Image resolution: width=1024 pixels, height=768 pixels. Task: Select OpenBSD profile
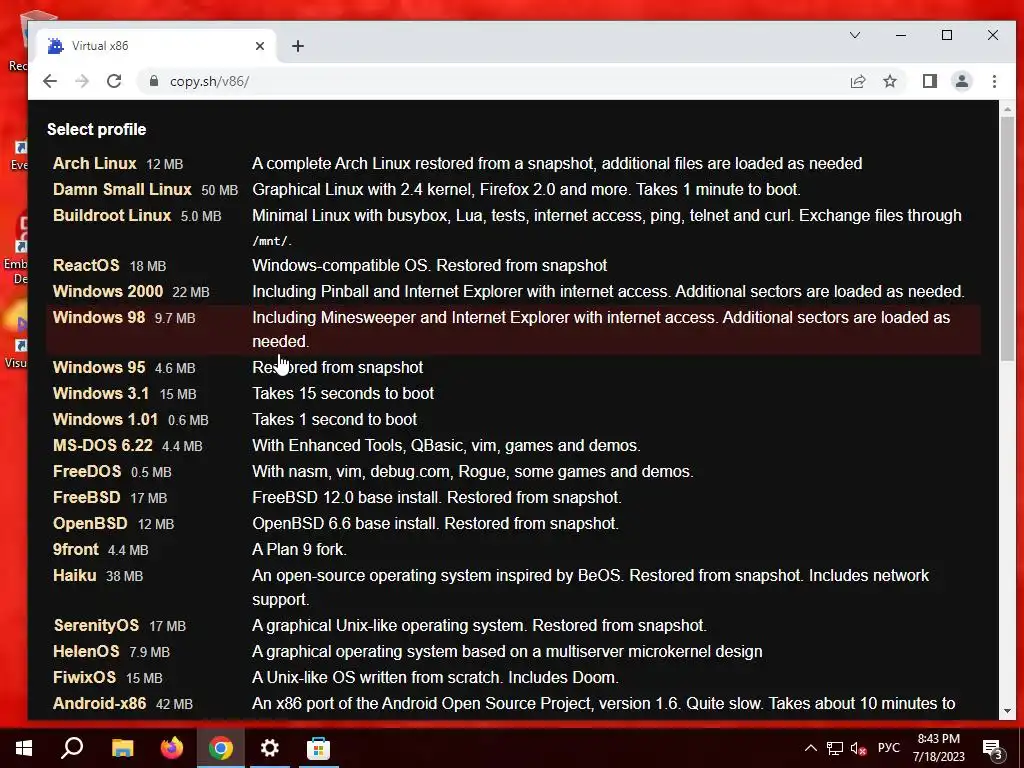90,524
